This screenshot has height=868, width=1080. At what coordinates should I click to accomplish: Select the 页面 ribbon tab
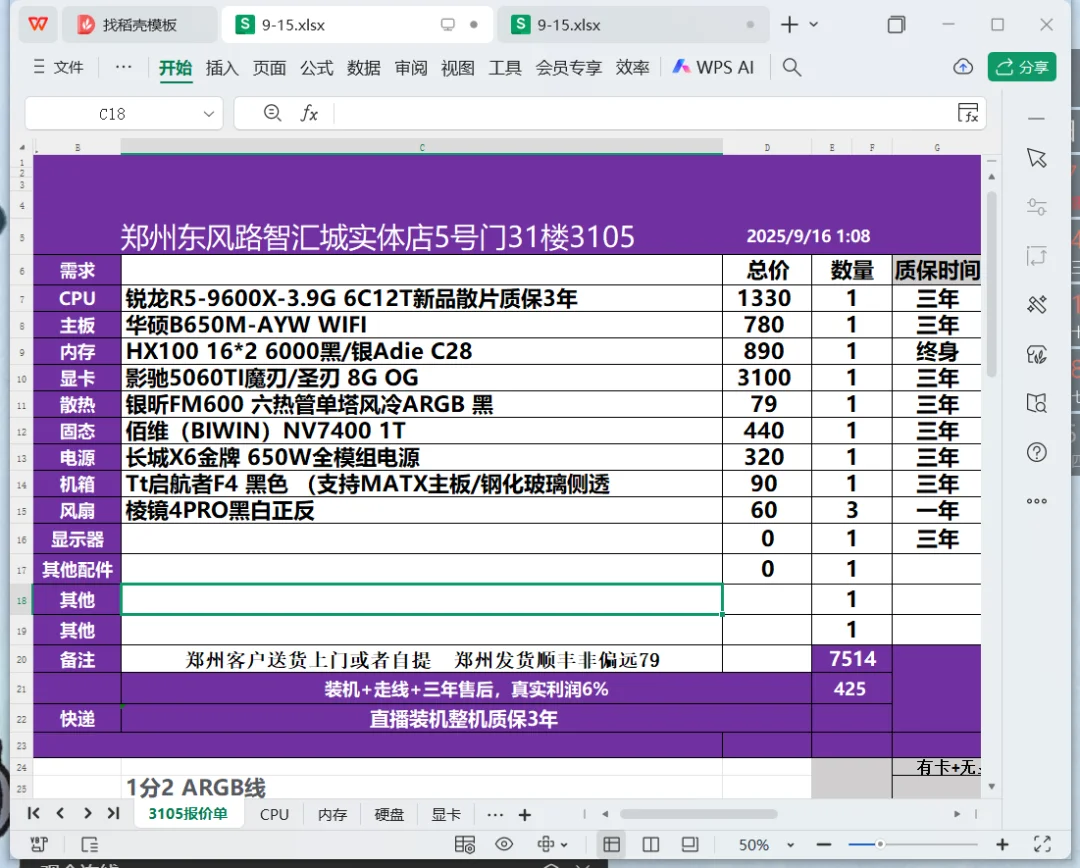click(269, 68)
